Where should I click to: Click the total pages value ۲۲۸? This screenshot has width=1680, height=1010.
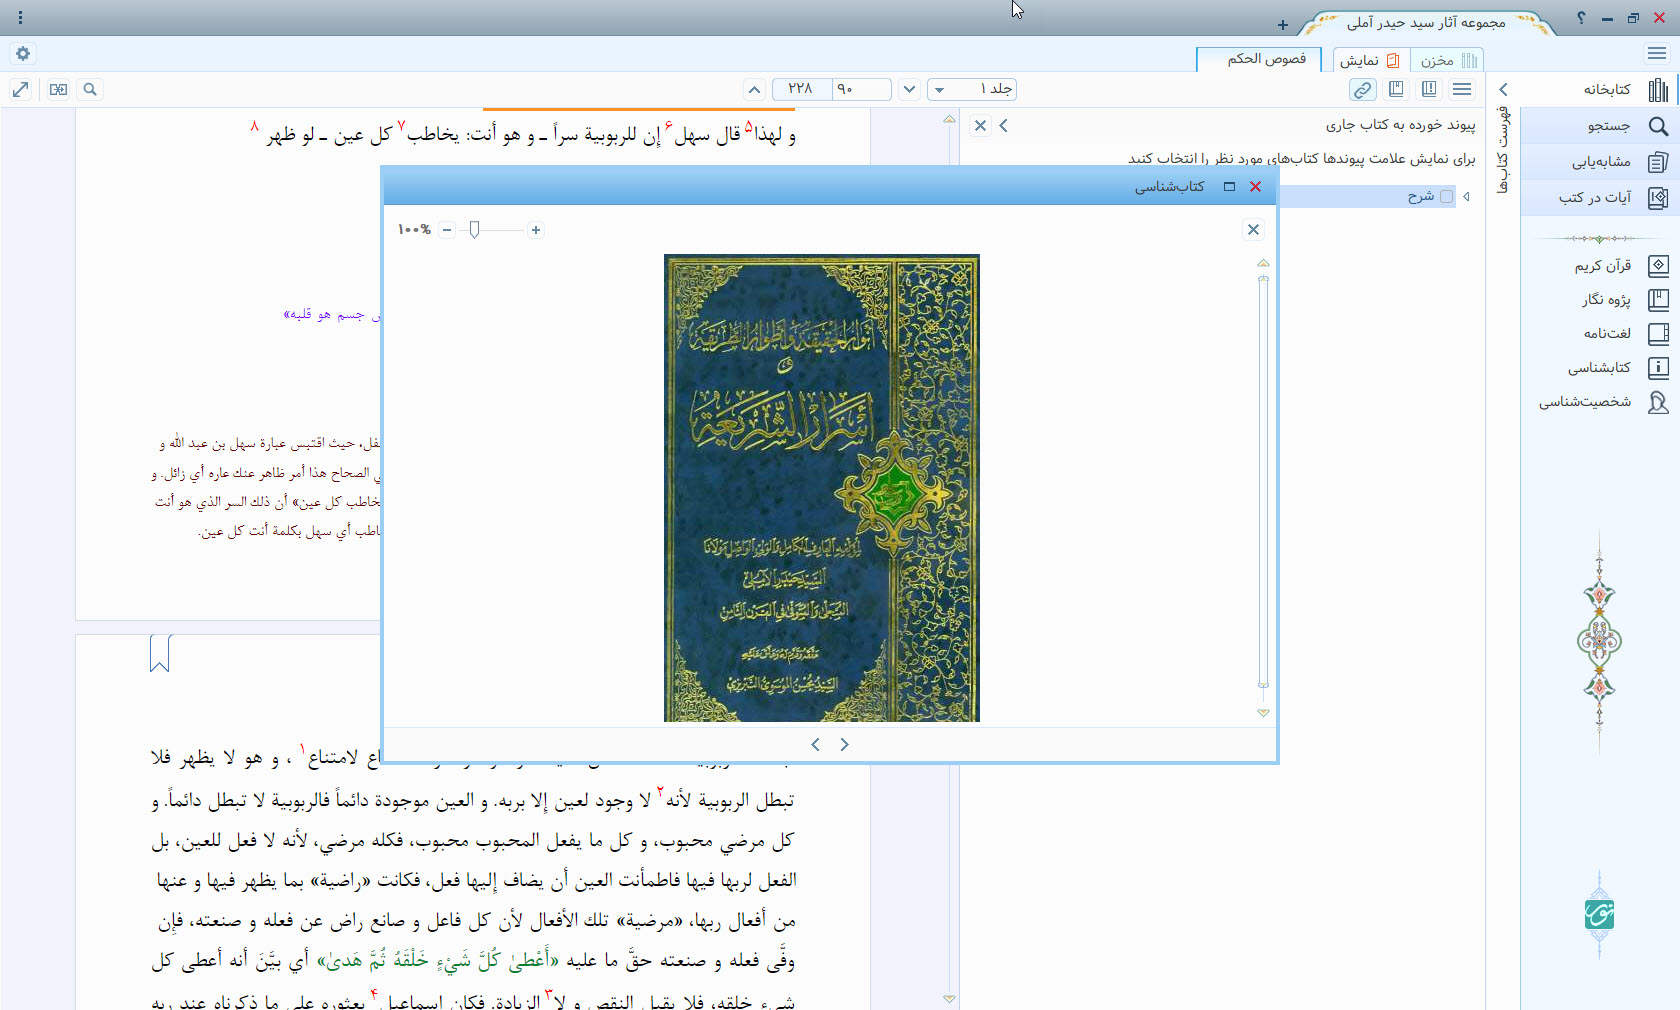point(800,89)
